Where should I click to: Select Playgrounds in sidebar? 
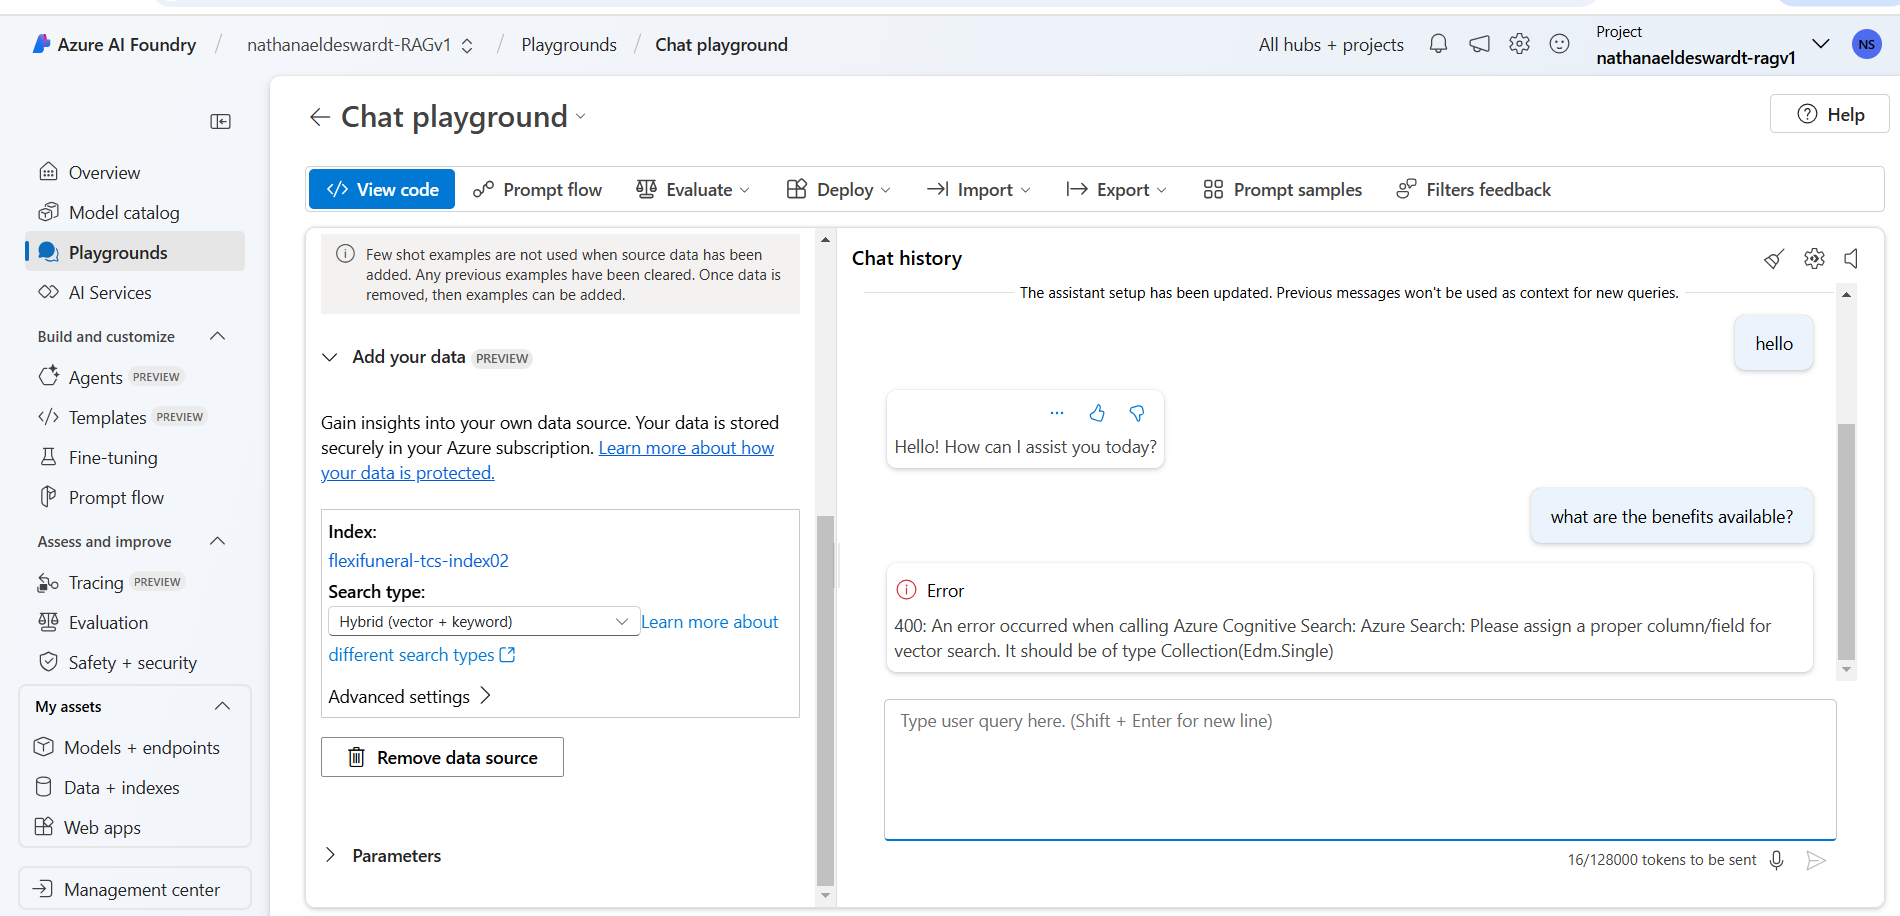[x=134, y=252]
